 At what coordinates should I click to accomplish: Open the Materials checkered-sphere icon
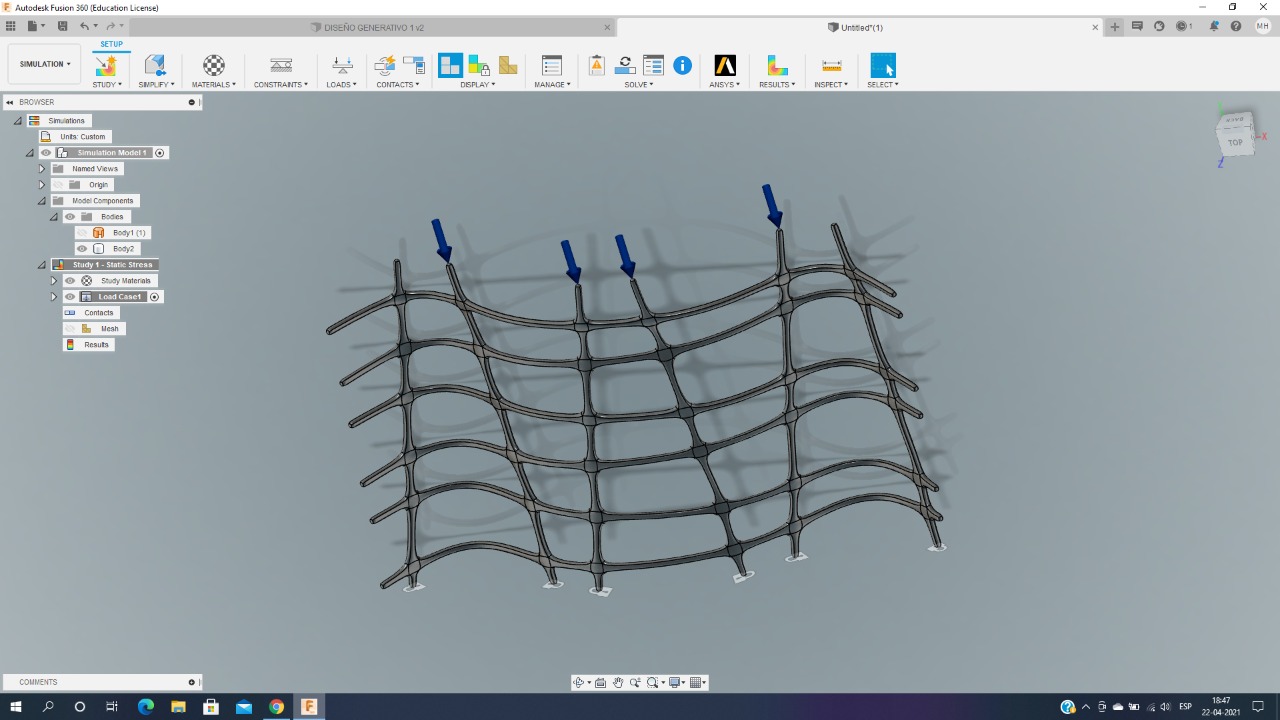tap(214, 65)
